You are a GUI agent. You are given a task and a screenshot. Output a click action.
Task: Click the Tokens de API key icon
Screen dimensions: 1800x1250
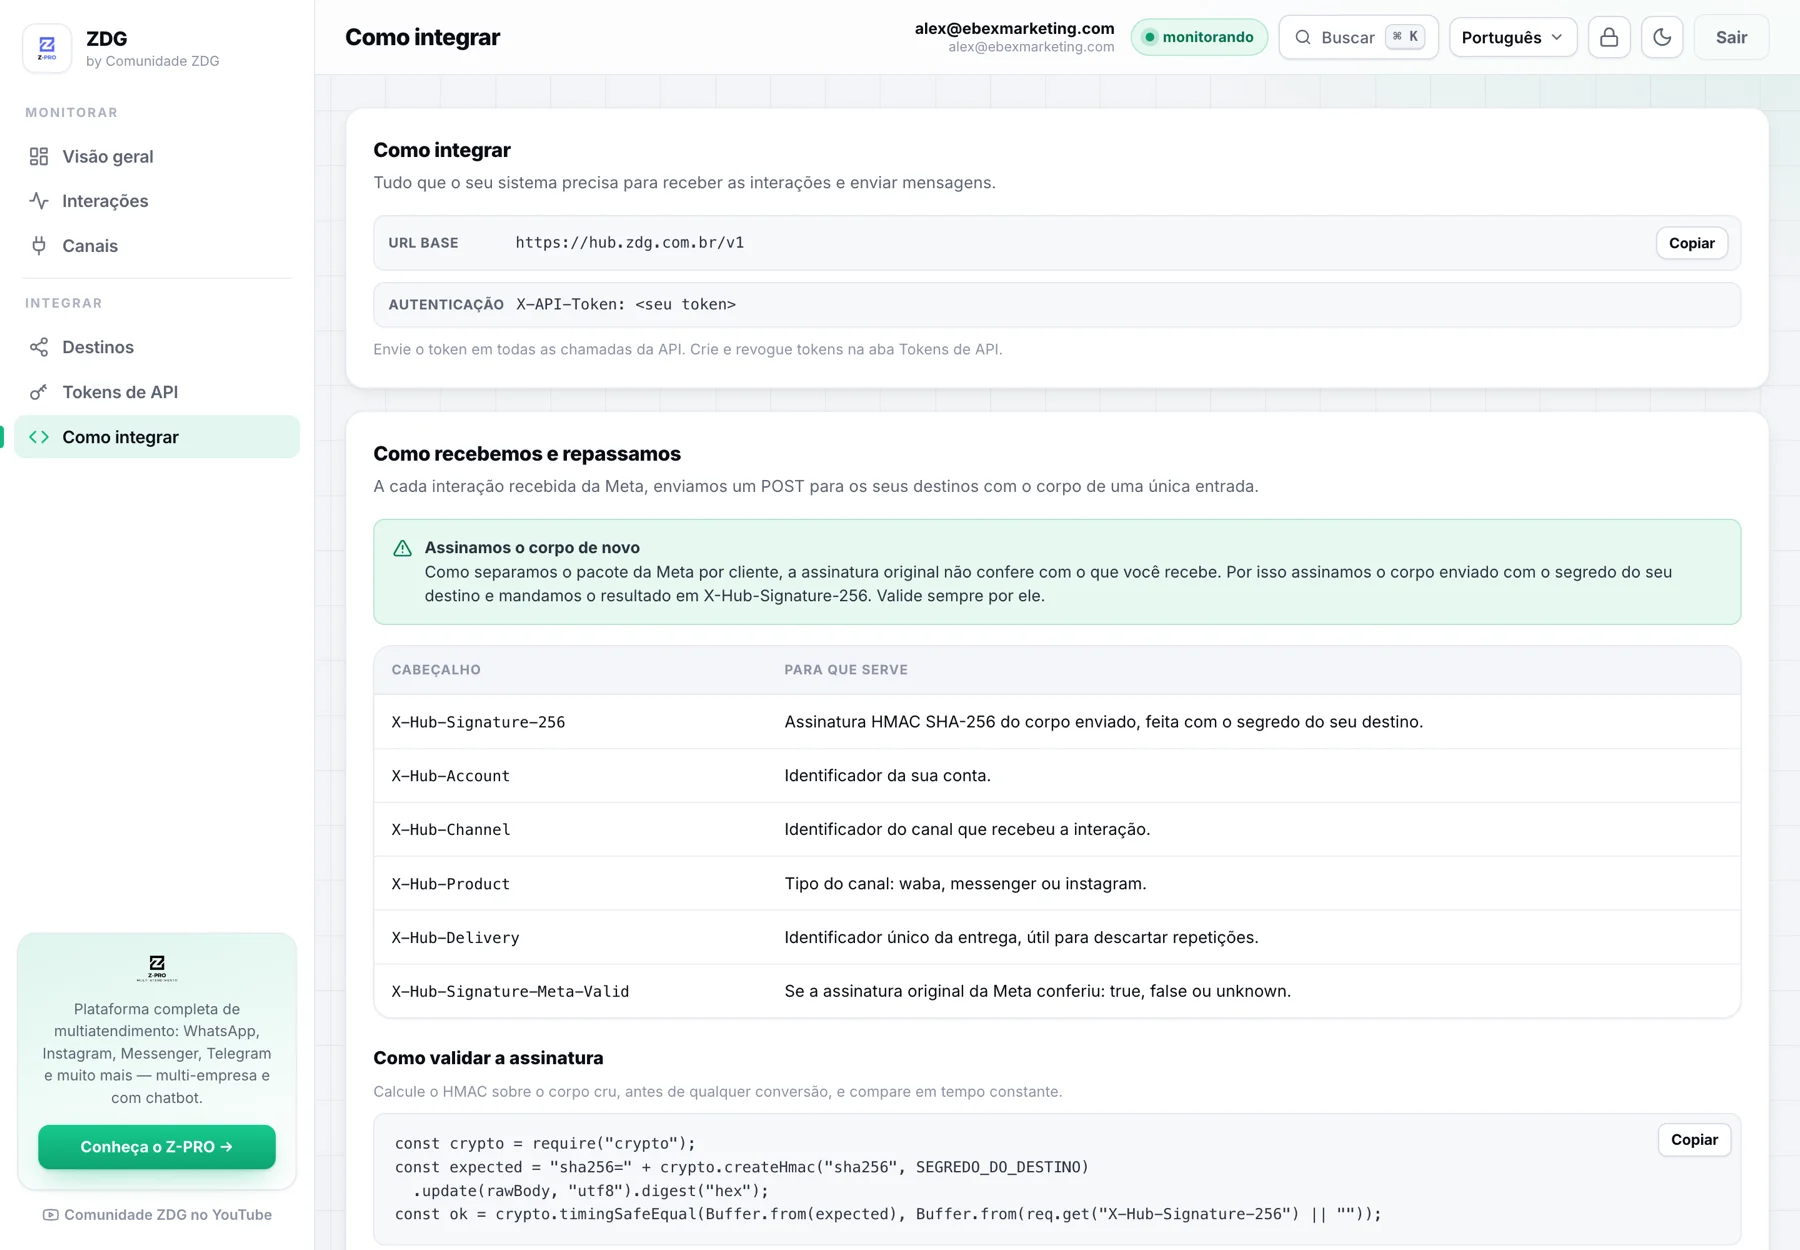(x=39, y=392)
